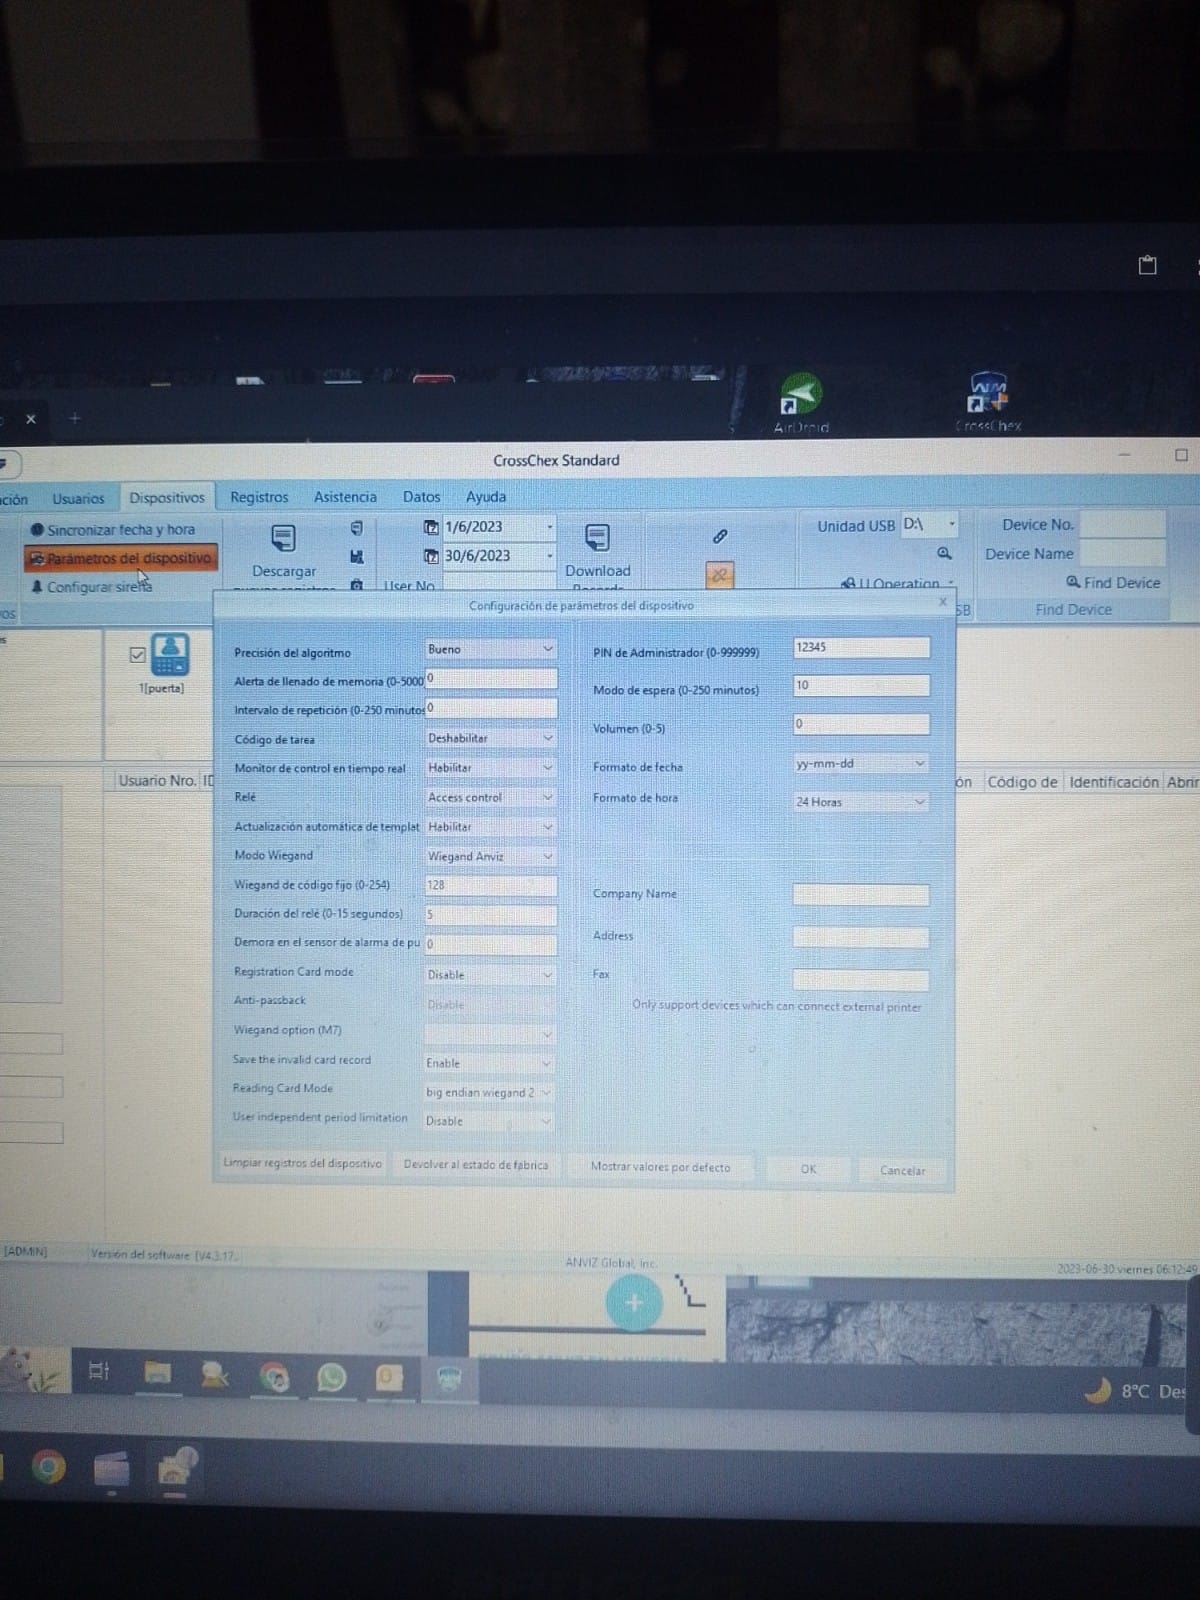Open Asistencia tab
Screen dimensions: 1200x1600
[x=345, y=497]
